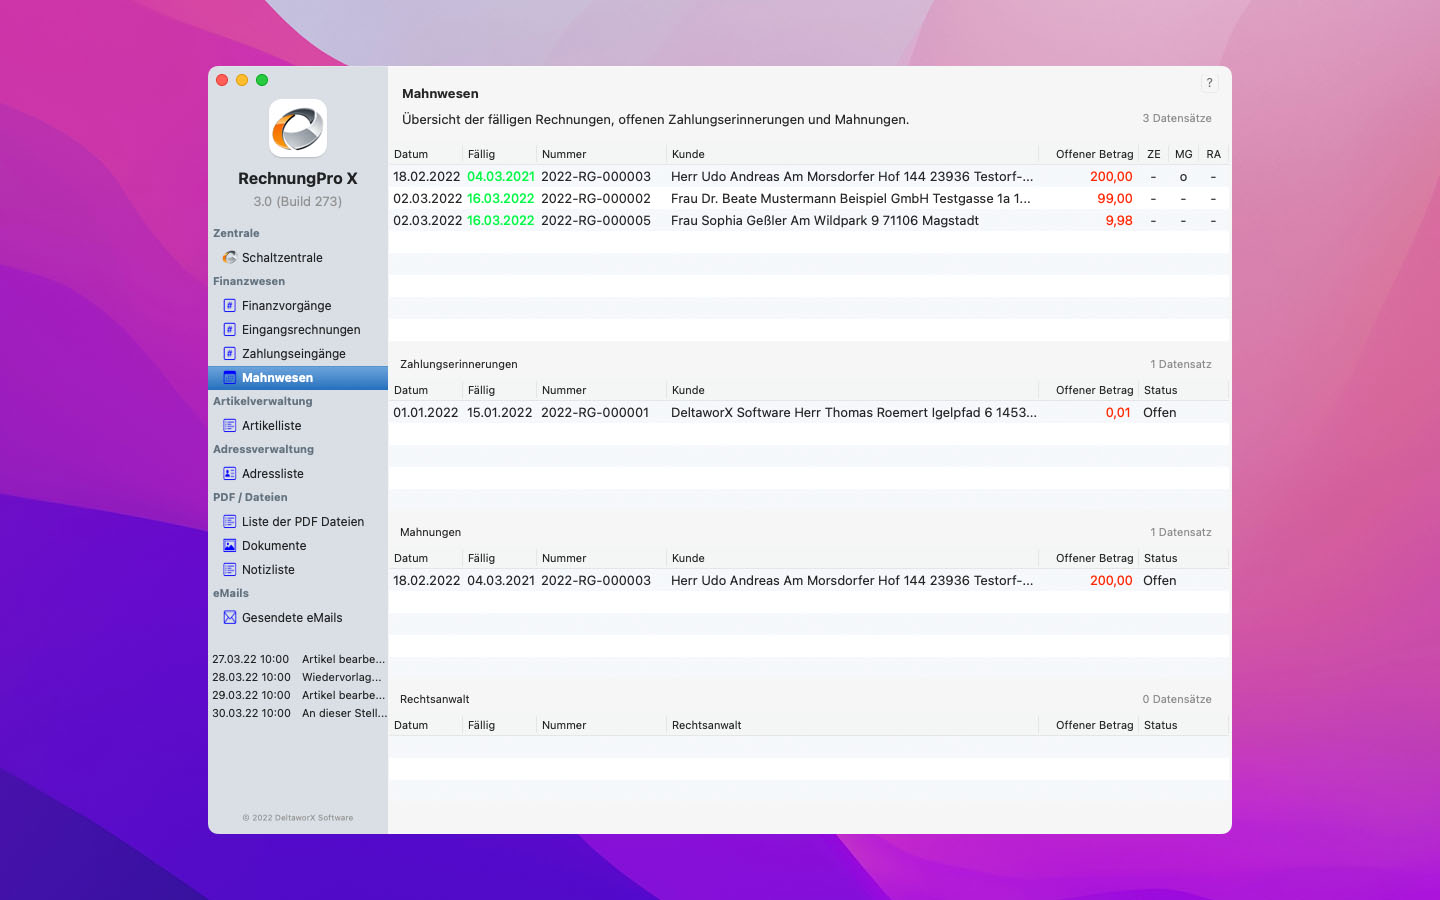
Task: Open help with the question mark button
Action: click(x=1209, y=83)
